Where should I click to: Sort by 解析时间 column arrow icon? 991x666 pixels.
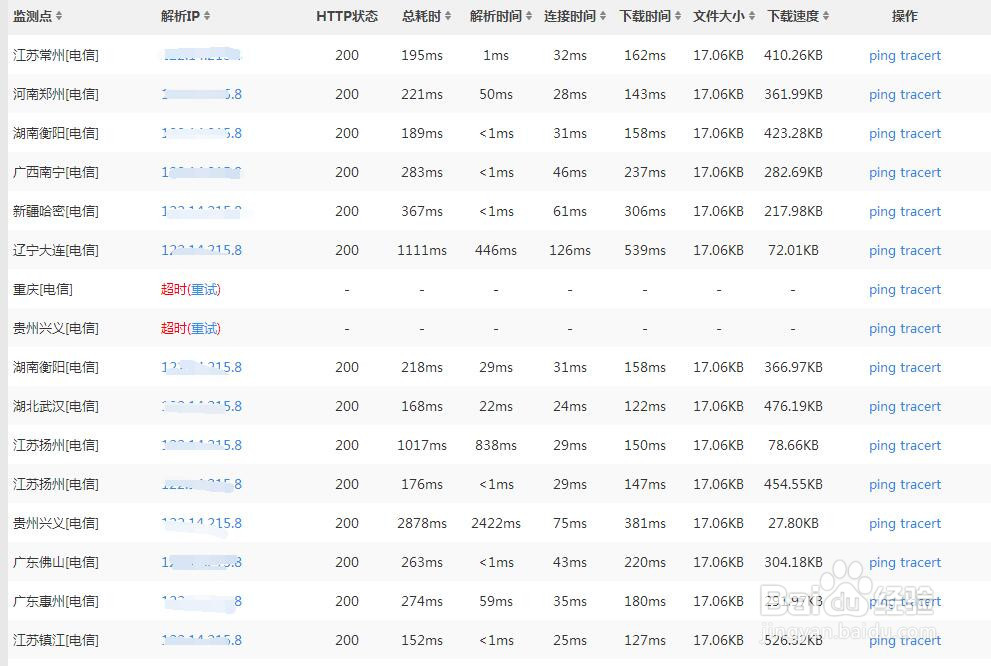point(529,16)
